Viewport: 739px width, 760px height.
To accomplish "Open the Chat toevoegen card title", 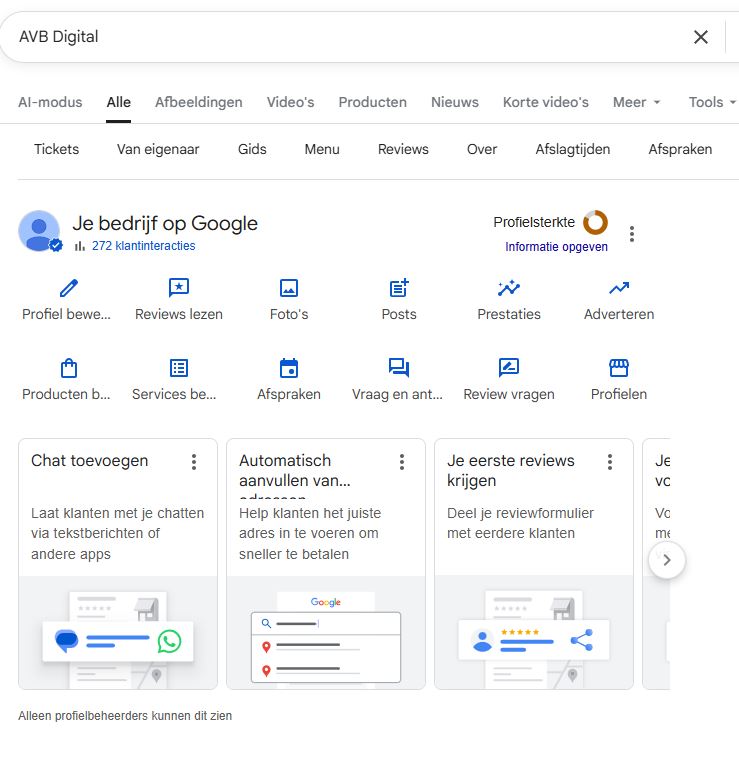I will (90, 460).
